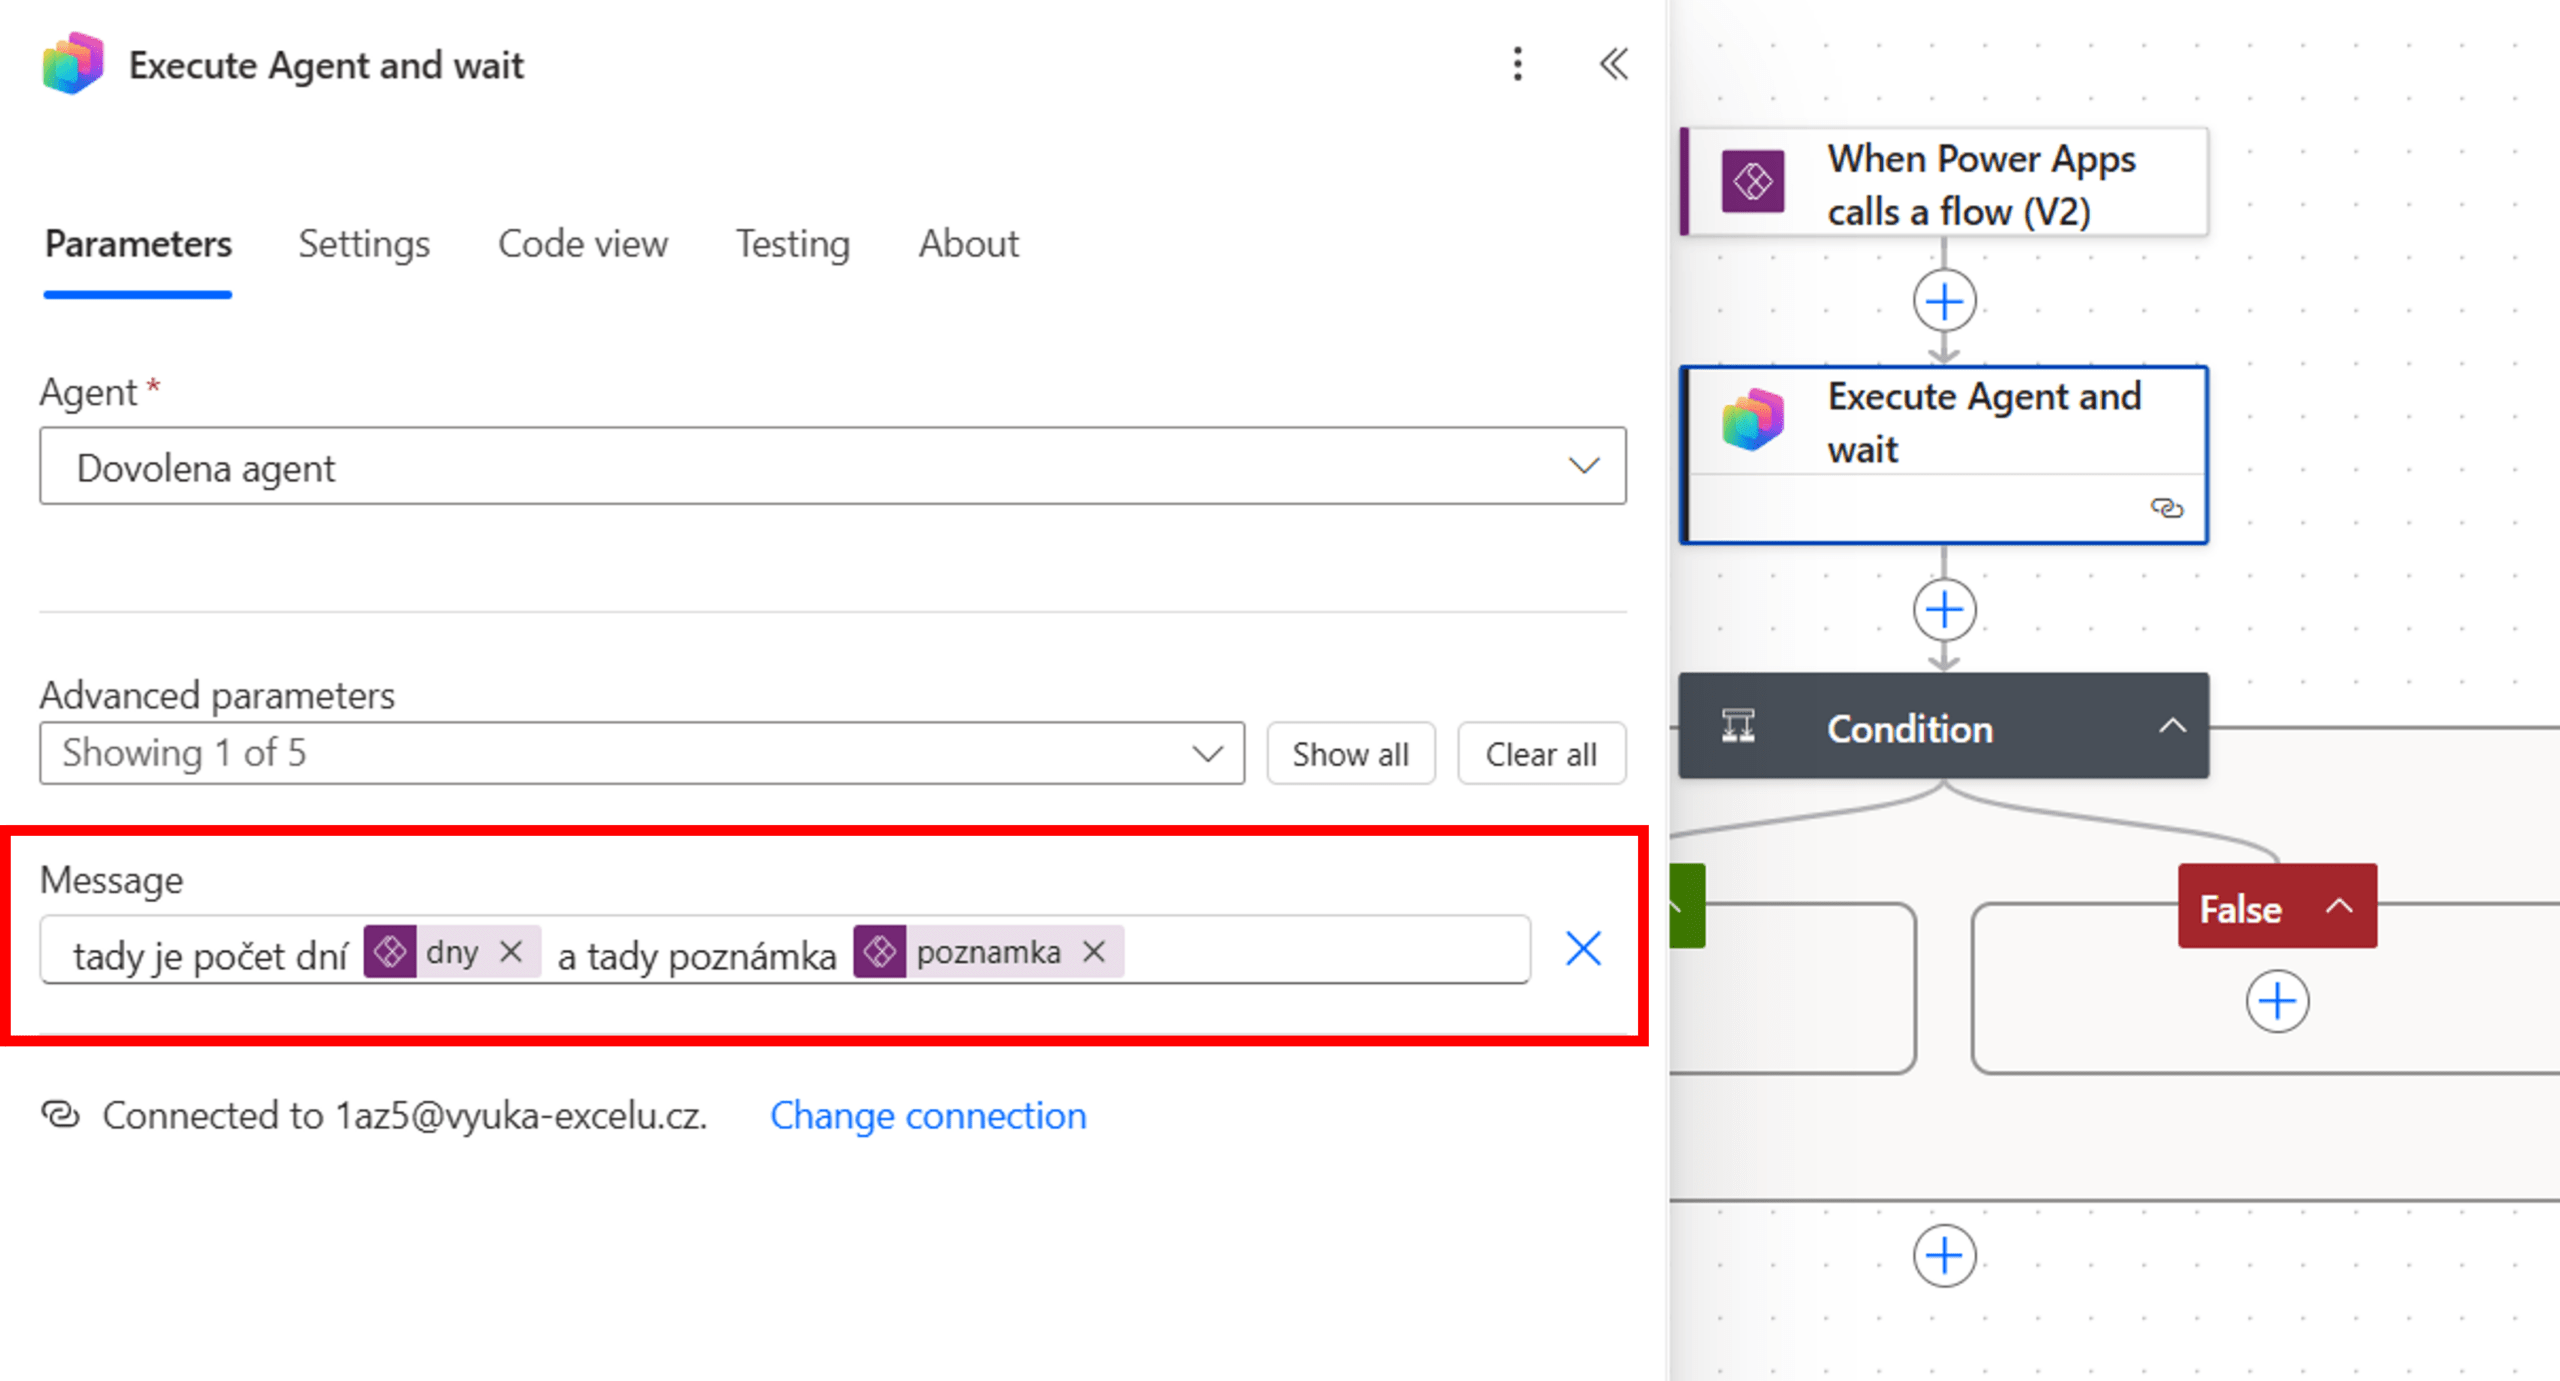Open the Agent dropdown showing Dovolena agent
This screenshot has height=1381, width=2560.
(x=832, y=467)
